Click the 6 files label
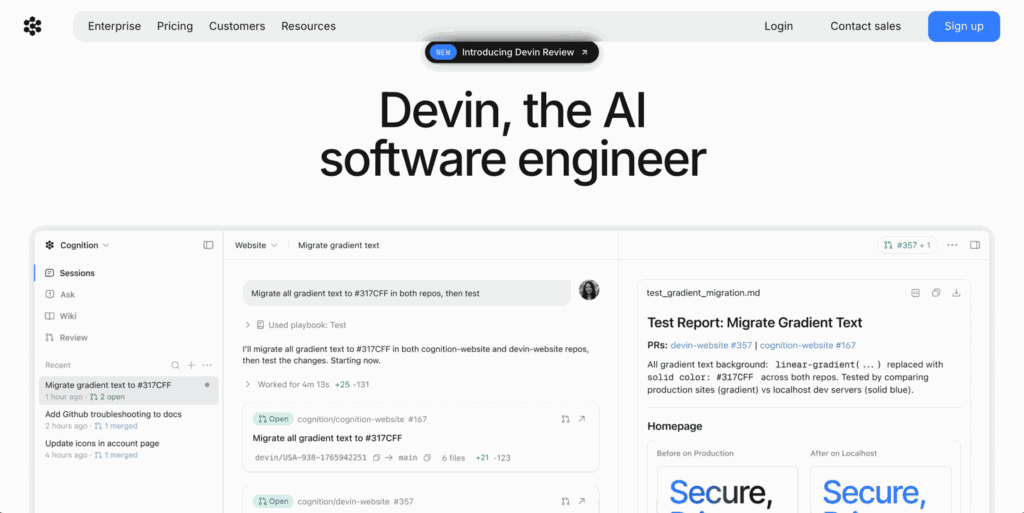This screenshot has height=513, width=1024. click(453, 458)
